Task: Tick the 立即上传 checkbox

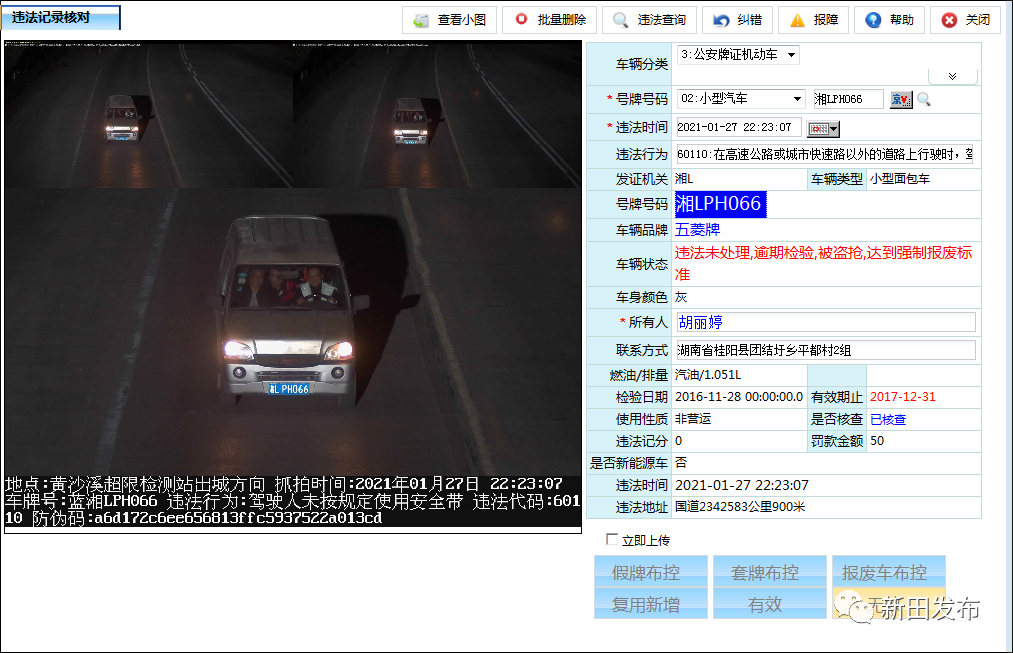Action: (x=612, y=539)
